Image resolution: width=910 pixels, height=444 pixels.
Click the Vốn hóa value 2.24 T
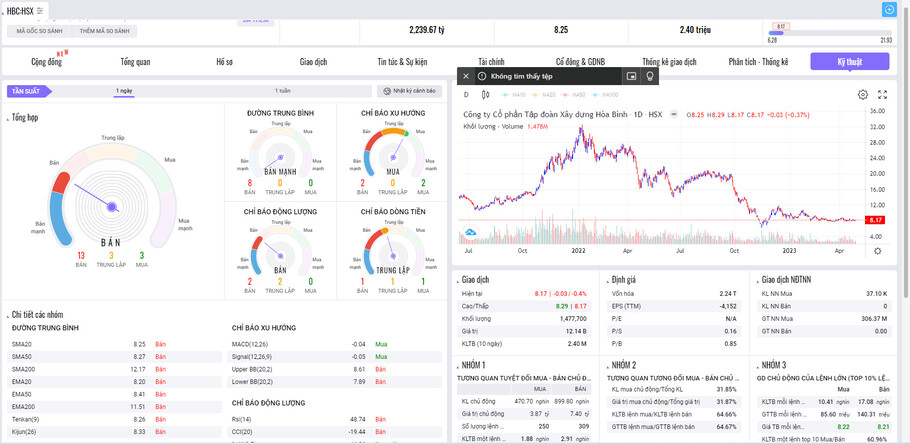(x=728, y=294)
